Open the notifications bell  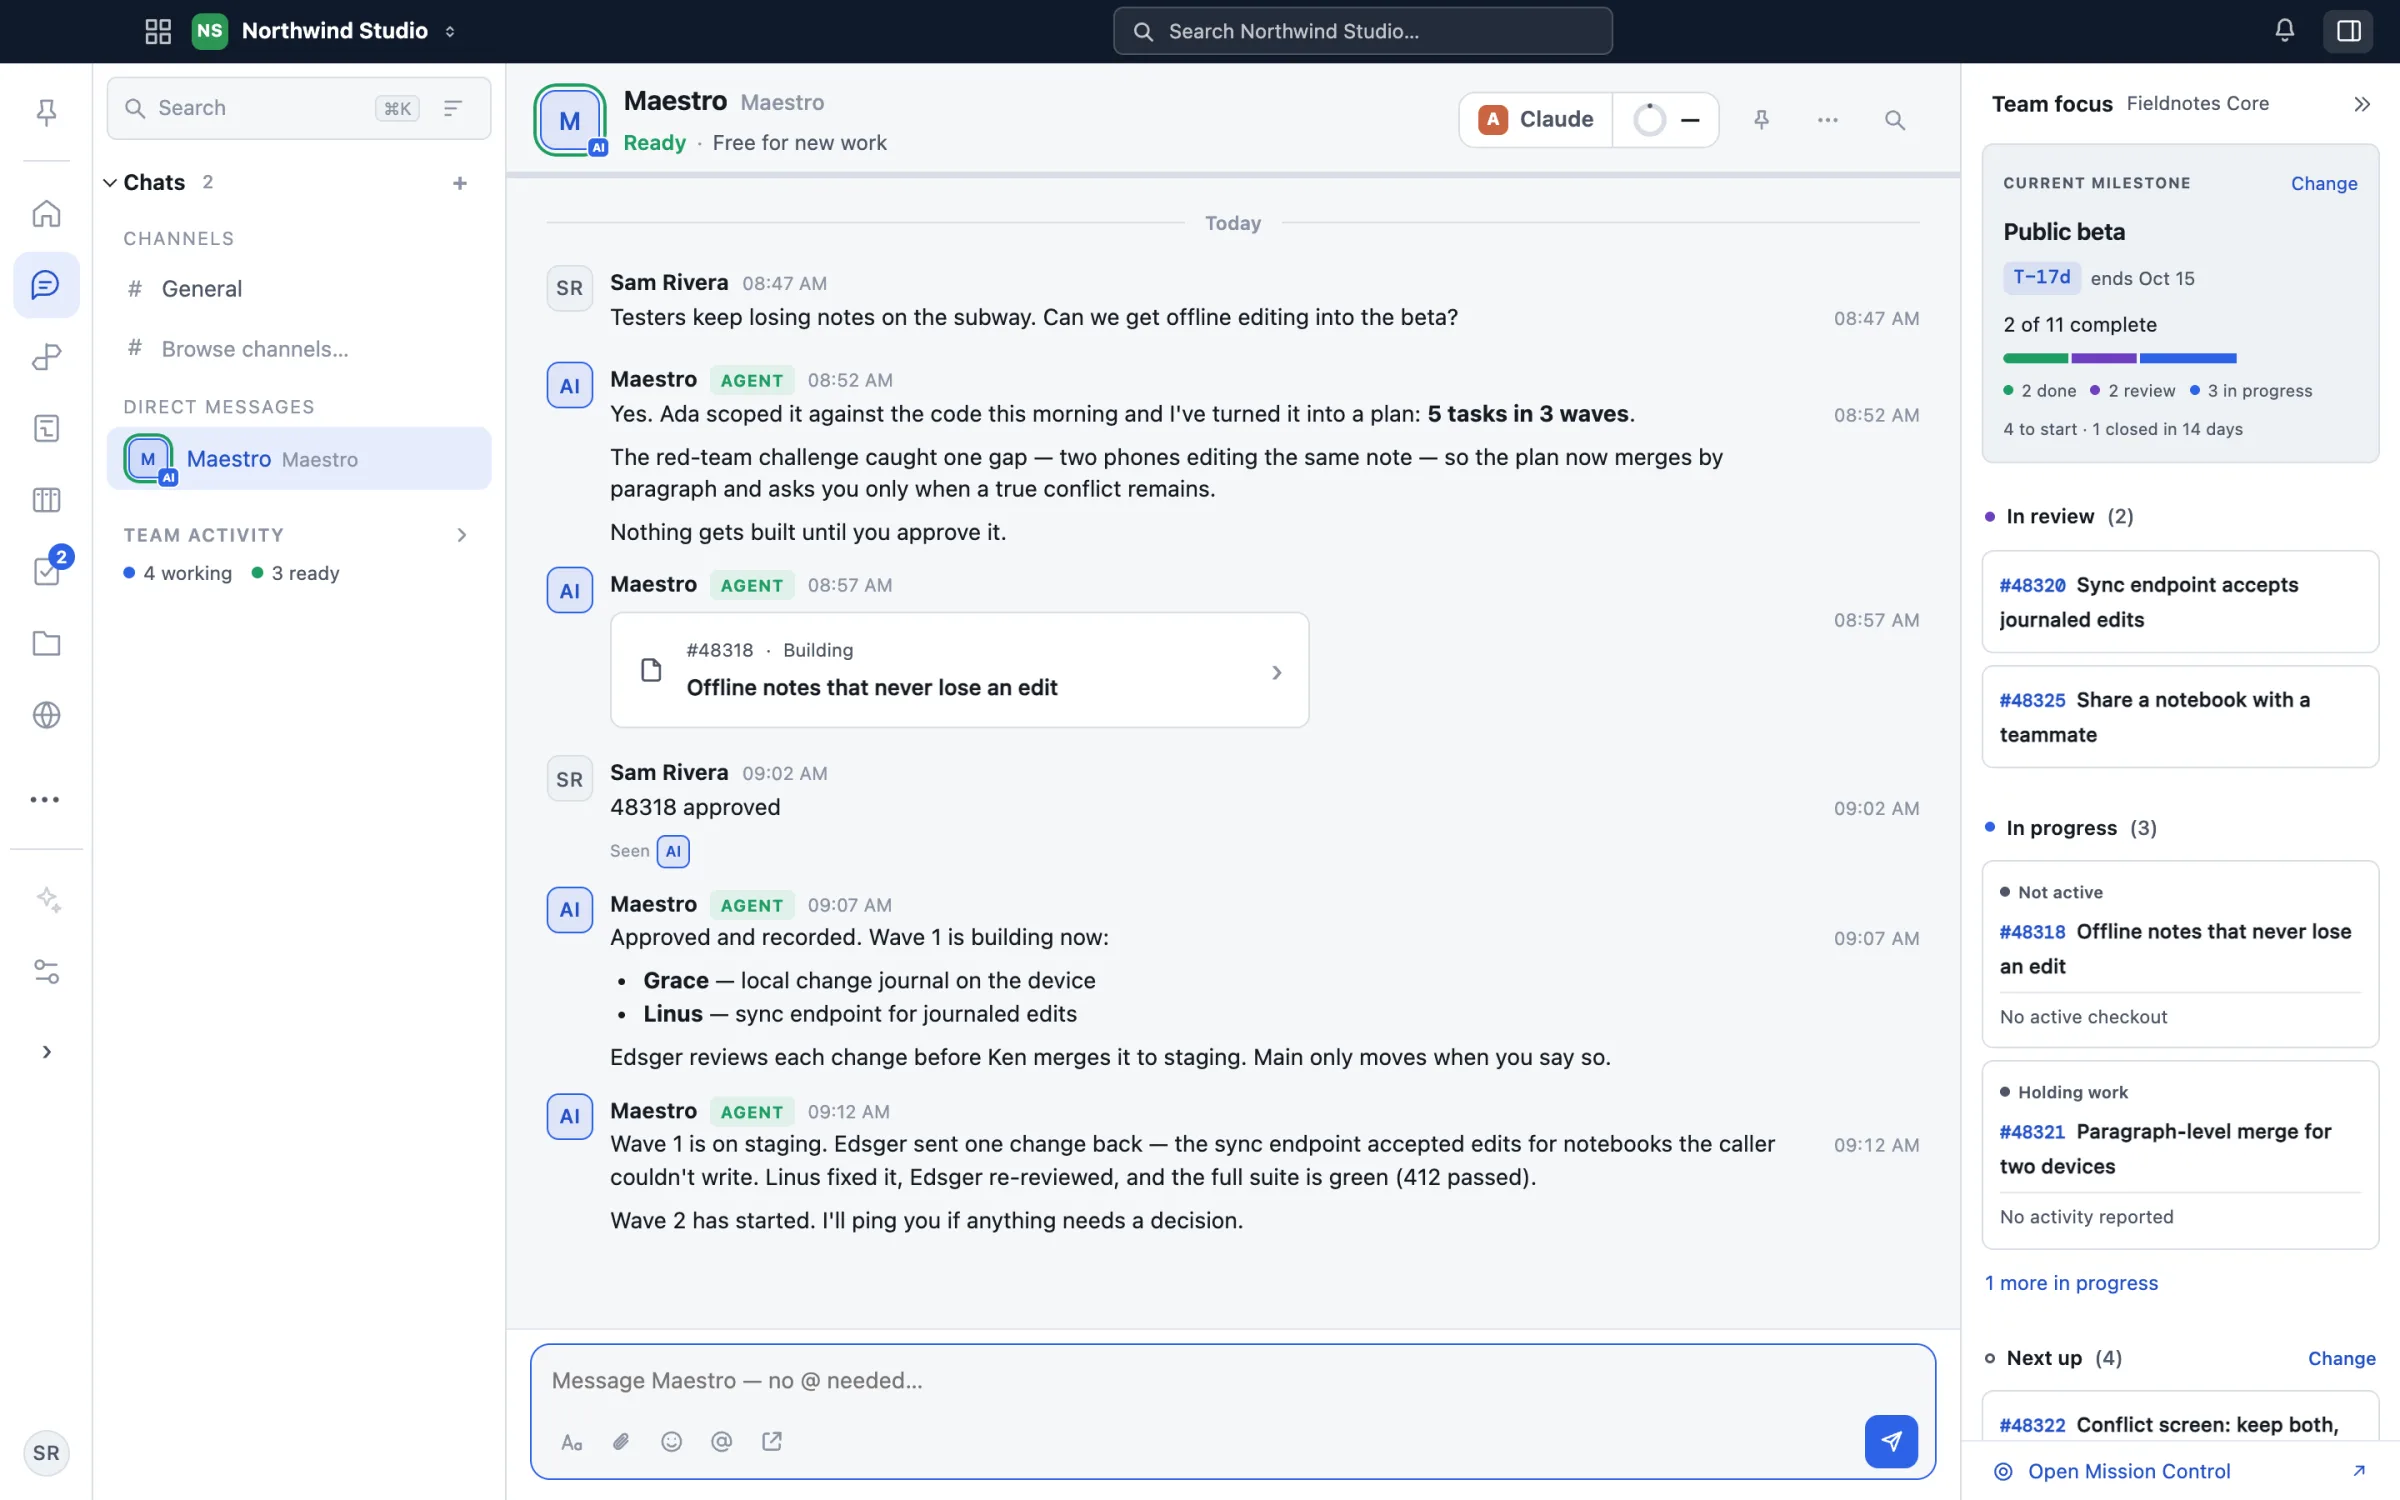(2284, 31)
